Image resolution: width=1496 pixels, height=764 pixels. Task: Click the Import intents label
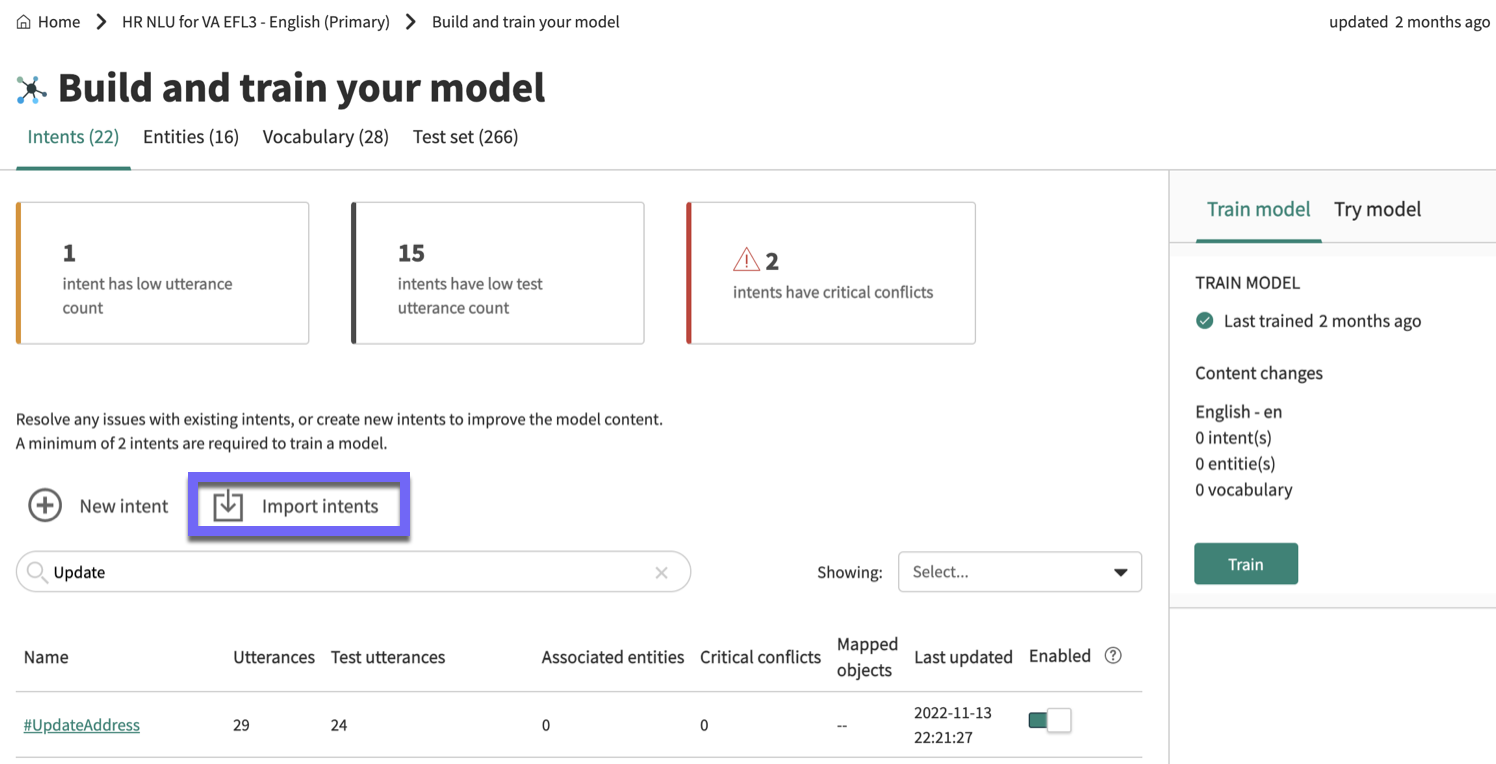(x=320, y=506)
